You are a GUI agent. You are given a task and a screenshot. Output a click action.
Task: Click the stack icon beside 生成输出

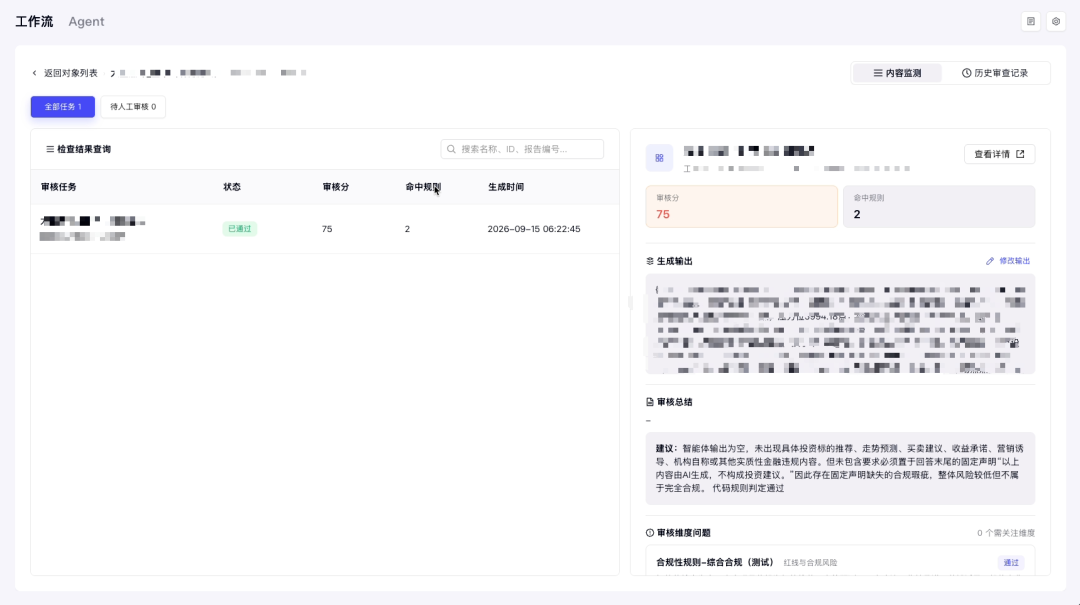(x=650, y=261)
